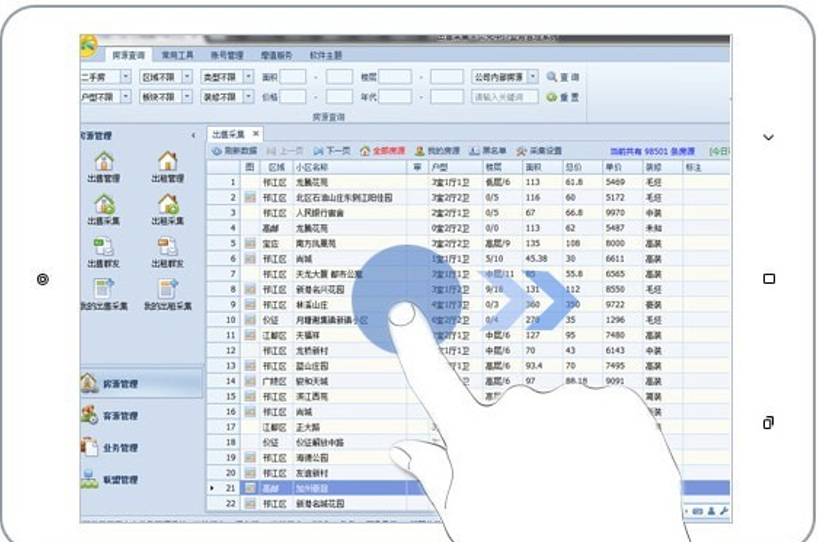Sort by the 小区名称 column header

click(350, 167)
